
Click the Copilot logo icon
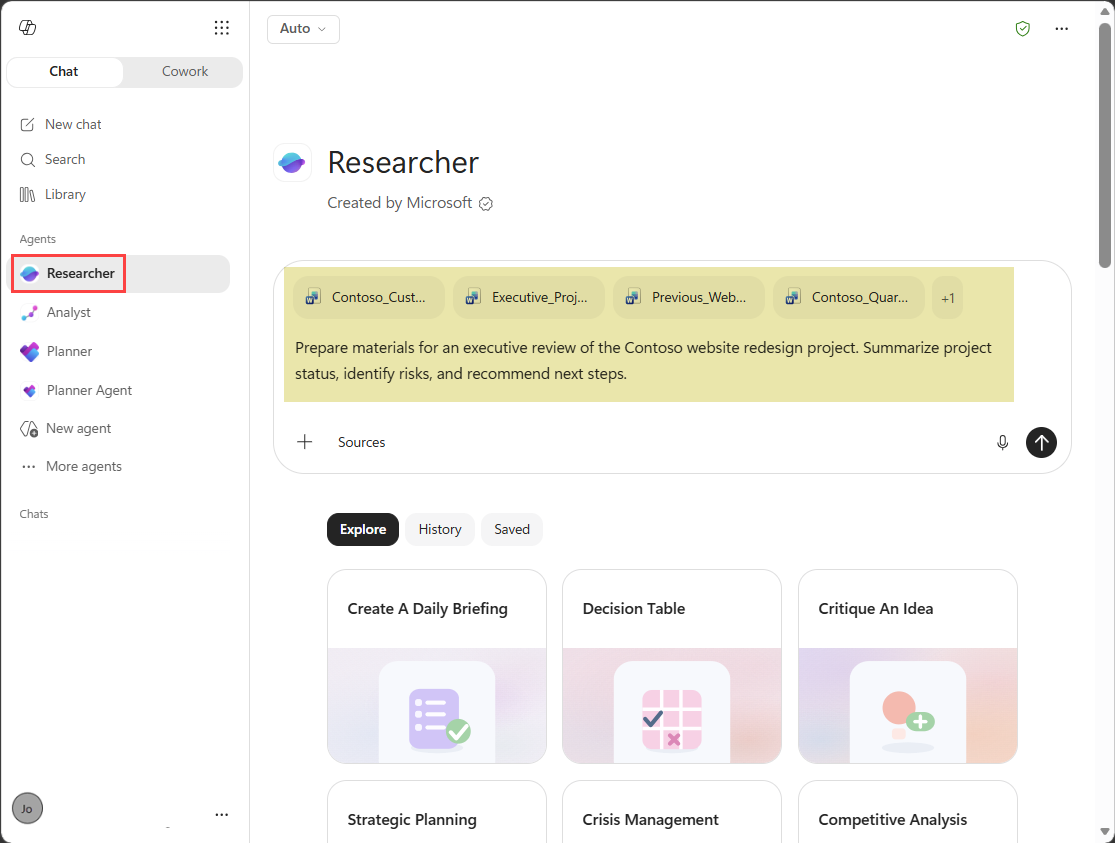[x=28, y=28]
